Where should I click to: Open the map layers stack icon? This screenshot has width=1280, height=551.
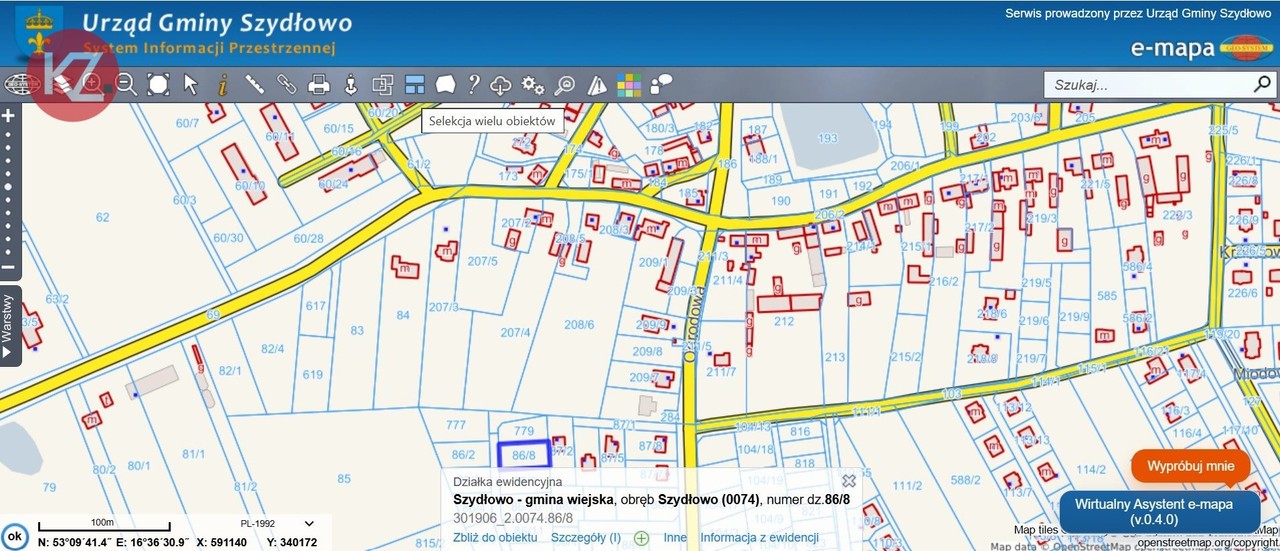coord(63,85)
